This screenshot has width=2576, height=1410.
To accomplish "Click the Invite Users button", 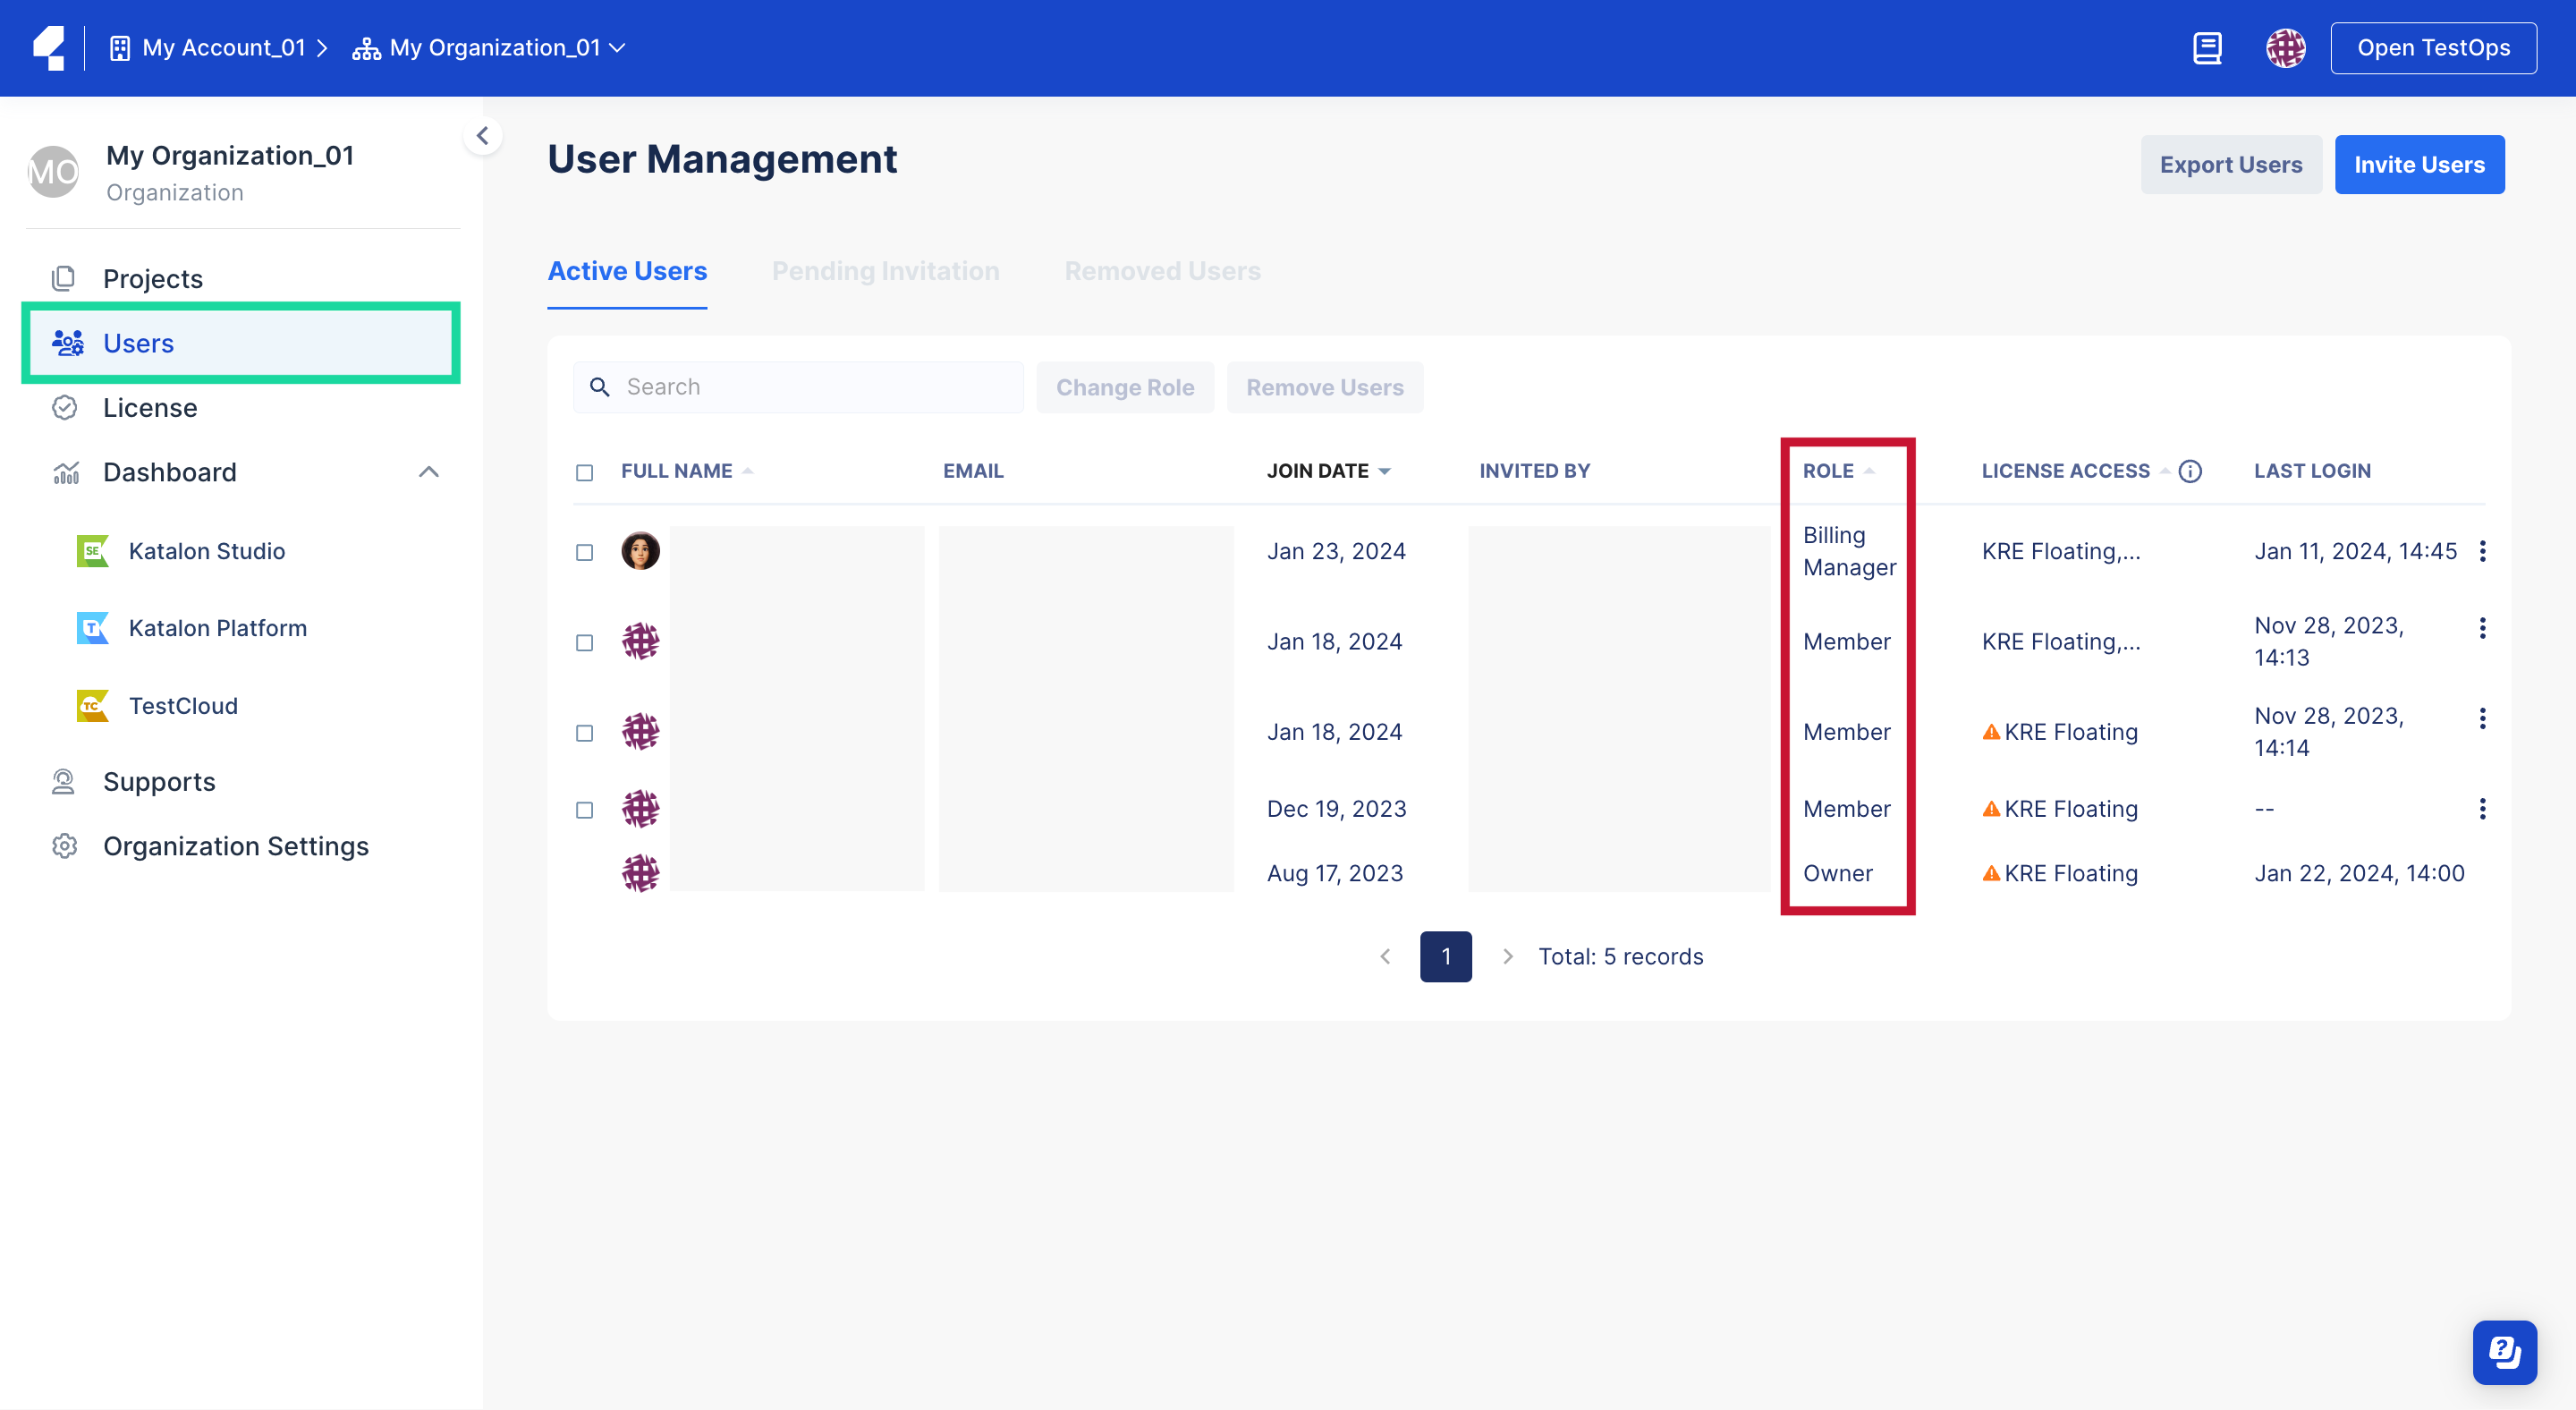I will click(2420, 164).
